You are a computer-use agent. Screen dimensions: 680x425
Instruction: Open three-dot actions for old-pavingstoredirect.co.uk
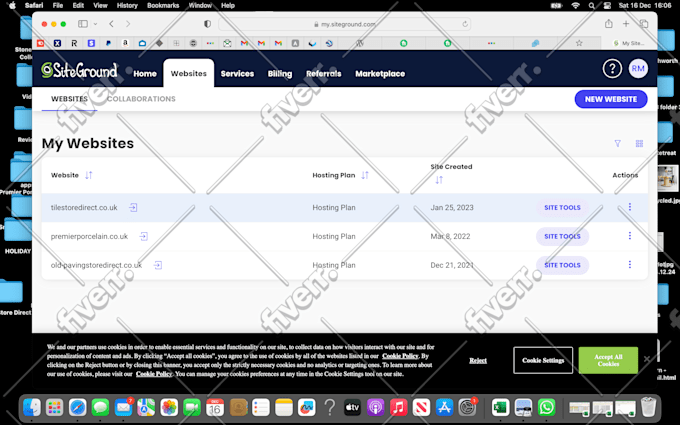(630, 264)
